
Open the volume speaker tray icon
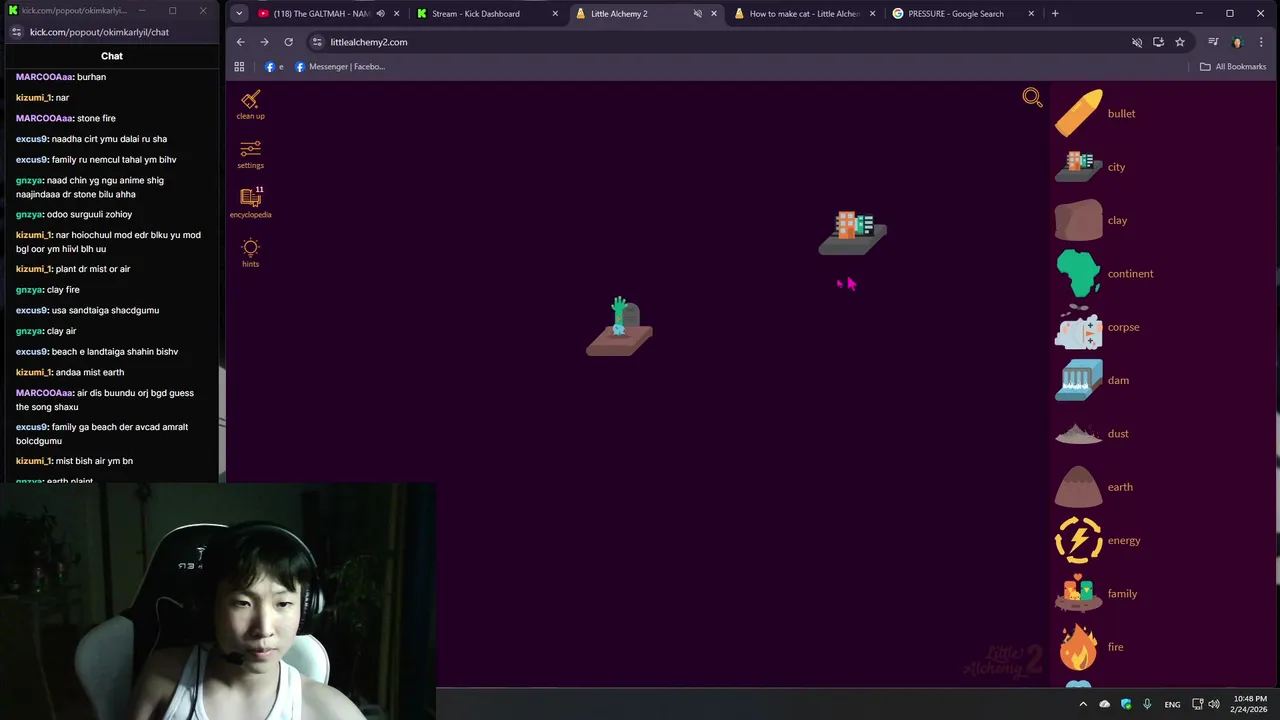1214,704
